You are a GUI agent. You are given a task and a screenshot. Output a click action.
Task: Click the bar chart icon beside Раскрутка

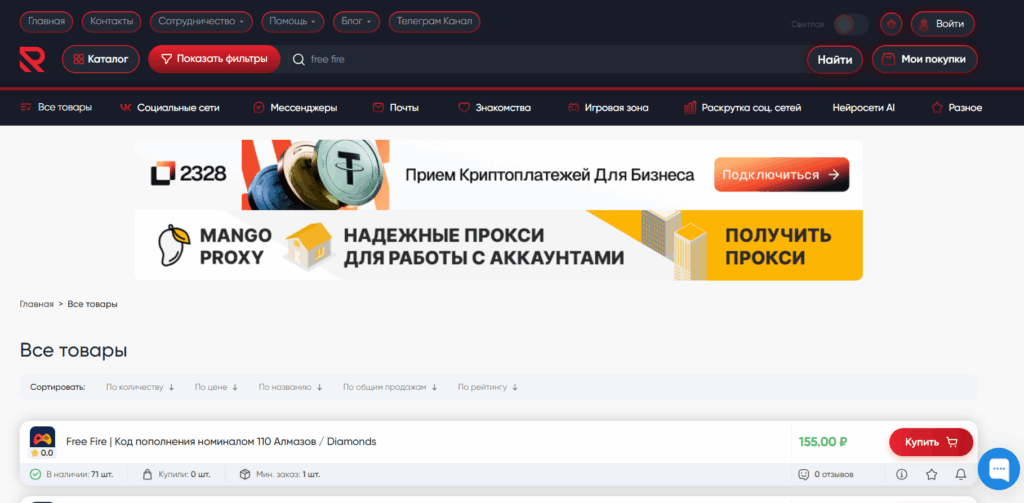690,108
